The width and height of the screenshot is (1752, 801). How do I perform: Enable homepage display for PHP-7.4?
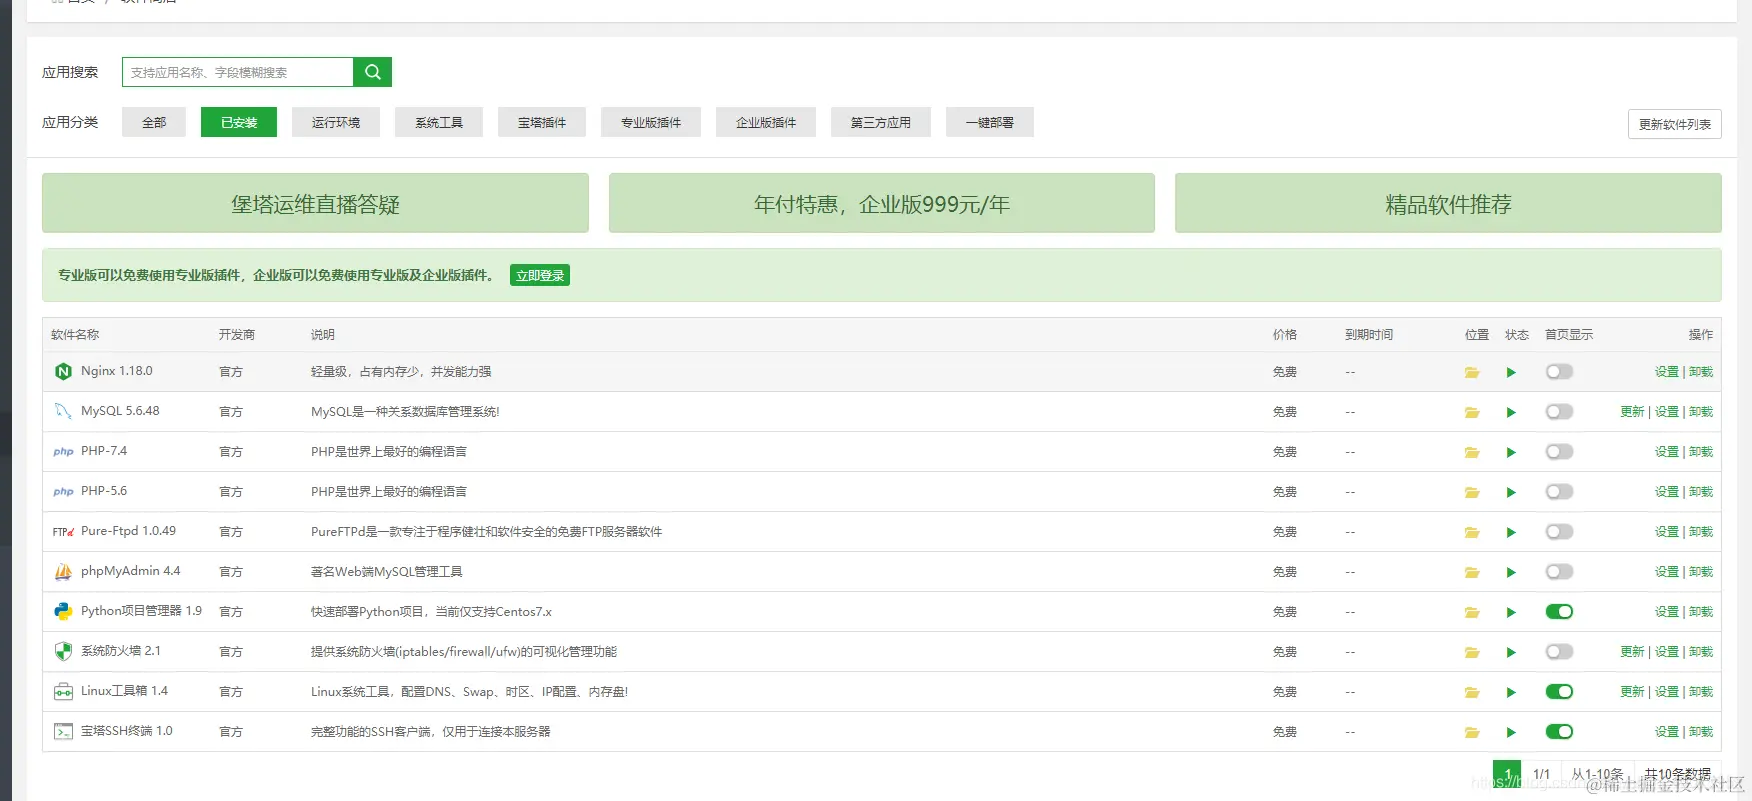[x=1559, y=452]
